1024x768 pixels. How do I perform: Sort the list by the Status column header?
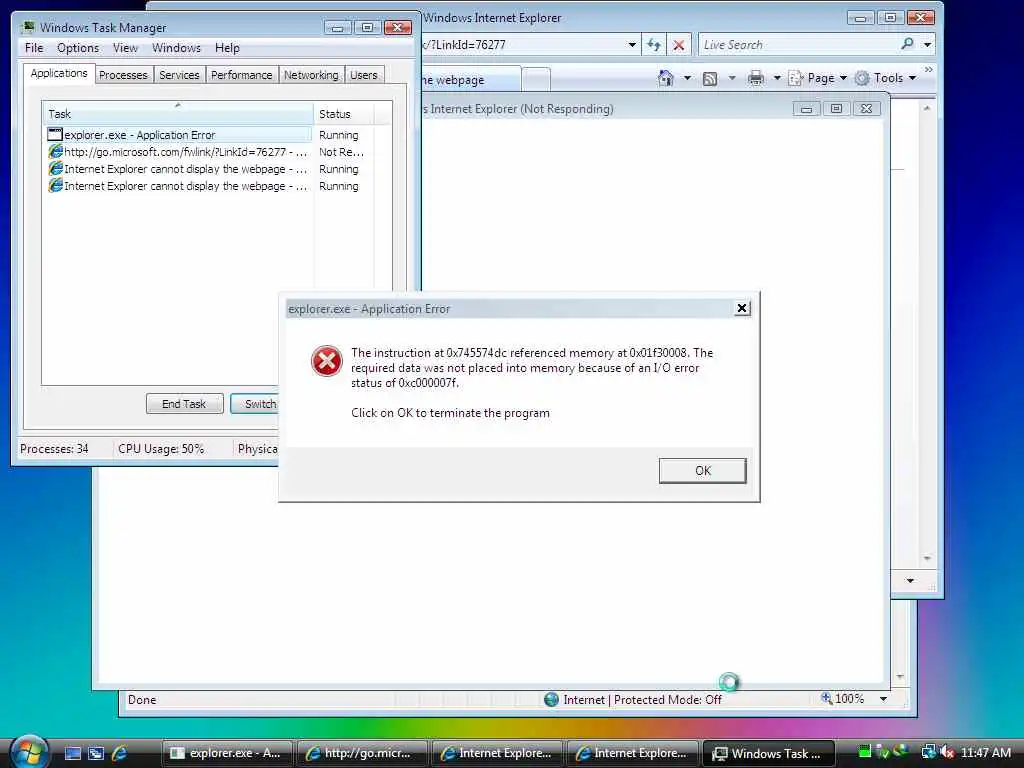[x=344, y=114]
